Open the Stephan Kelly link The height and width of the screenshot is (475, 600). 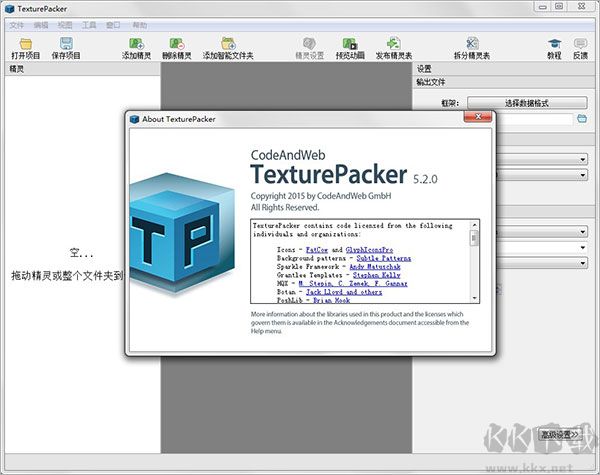[x=377, y=275]
